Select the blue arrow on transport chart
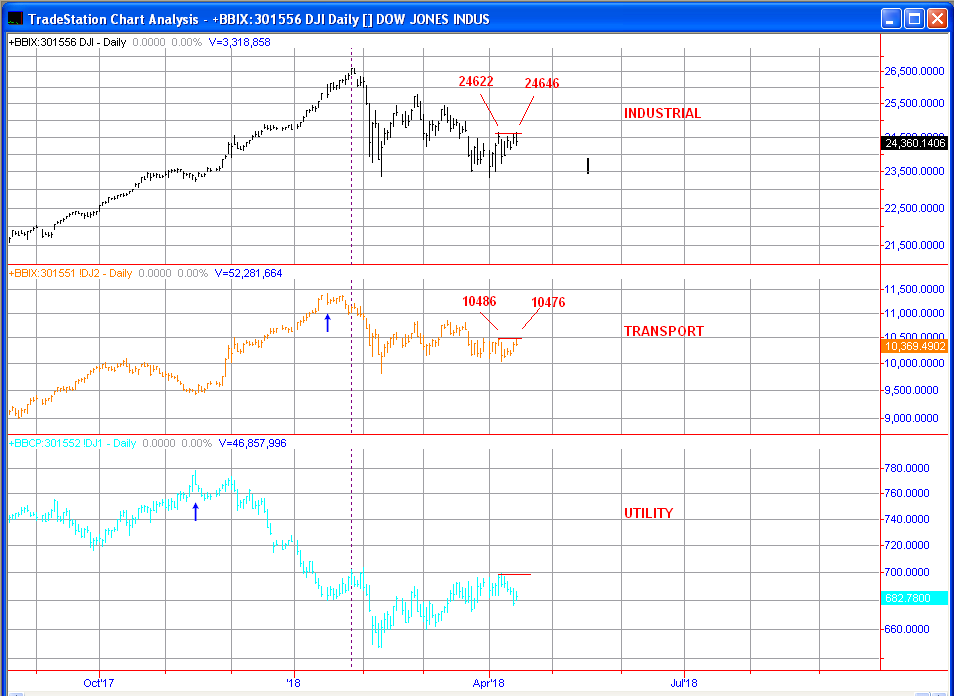954x696 pixels. point(327,323)
